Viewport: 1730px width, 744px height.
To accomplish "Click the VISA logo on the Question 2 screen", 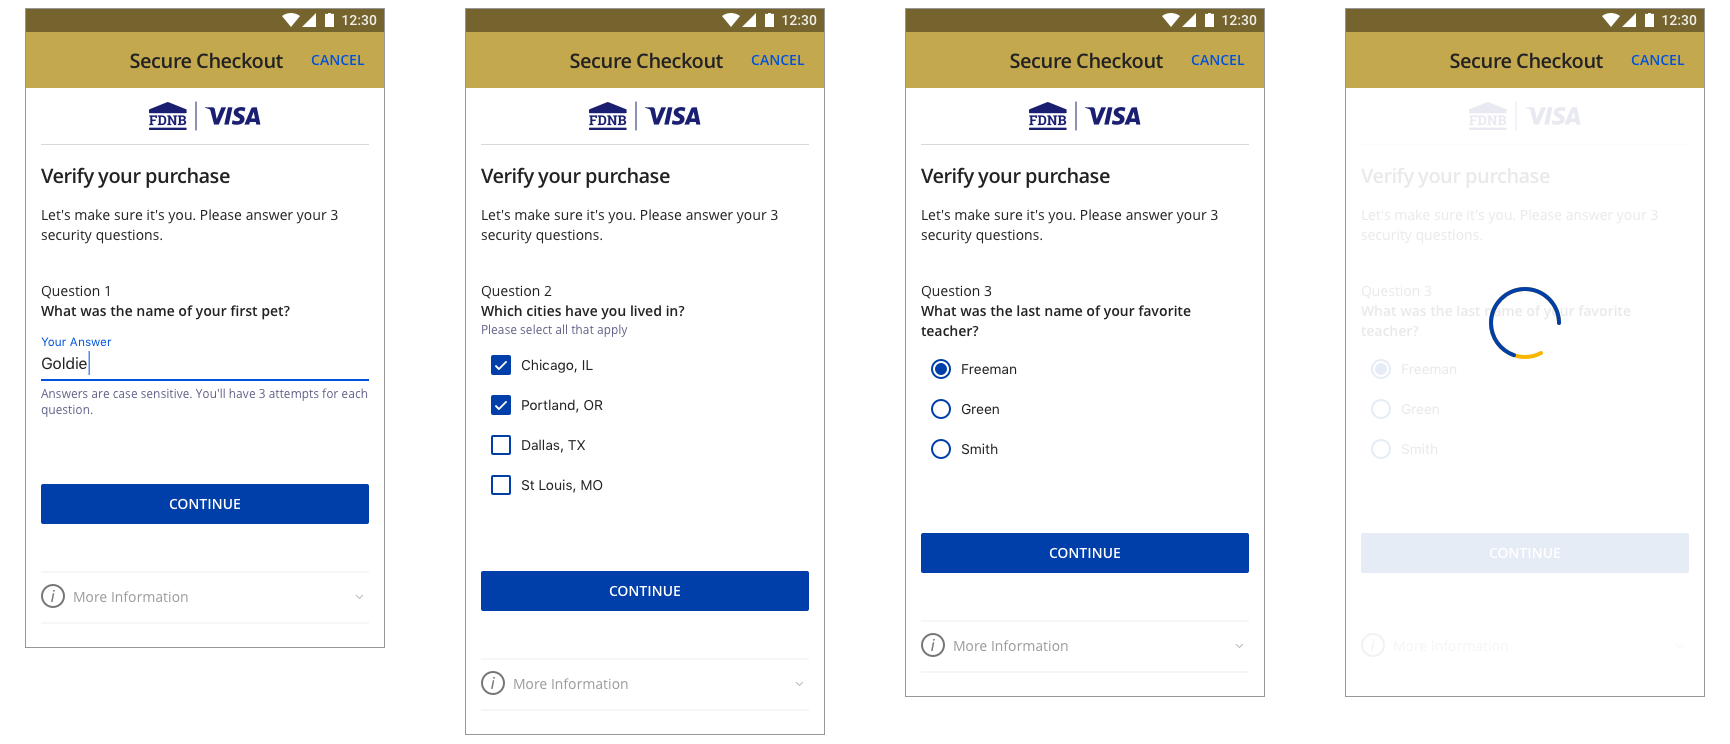I will click(674, 117).
